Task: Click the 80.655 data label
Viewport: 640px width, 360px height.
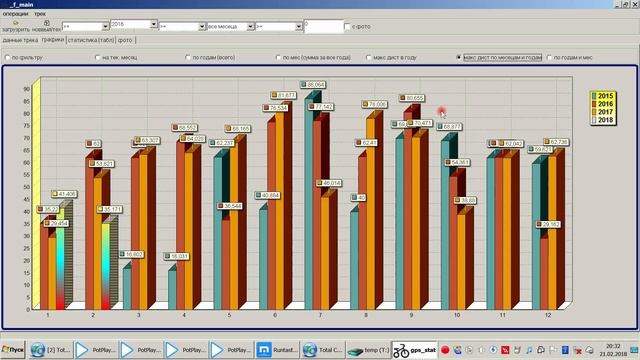Action: pyautogui.click(x=412, y=98)
